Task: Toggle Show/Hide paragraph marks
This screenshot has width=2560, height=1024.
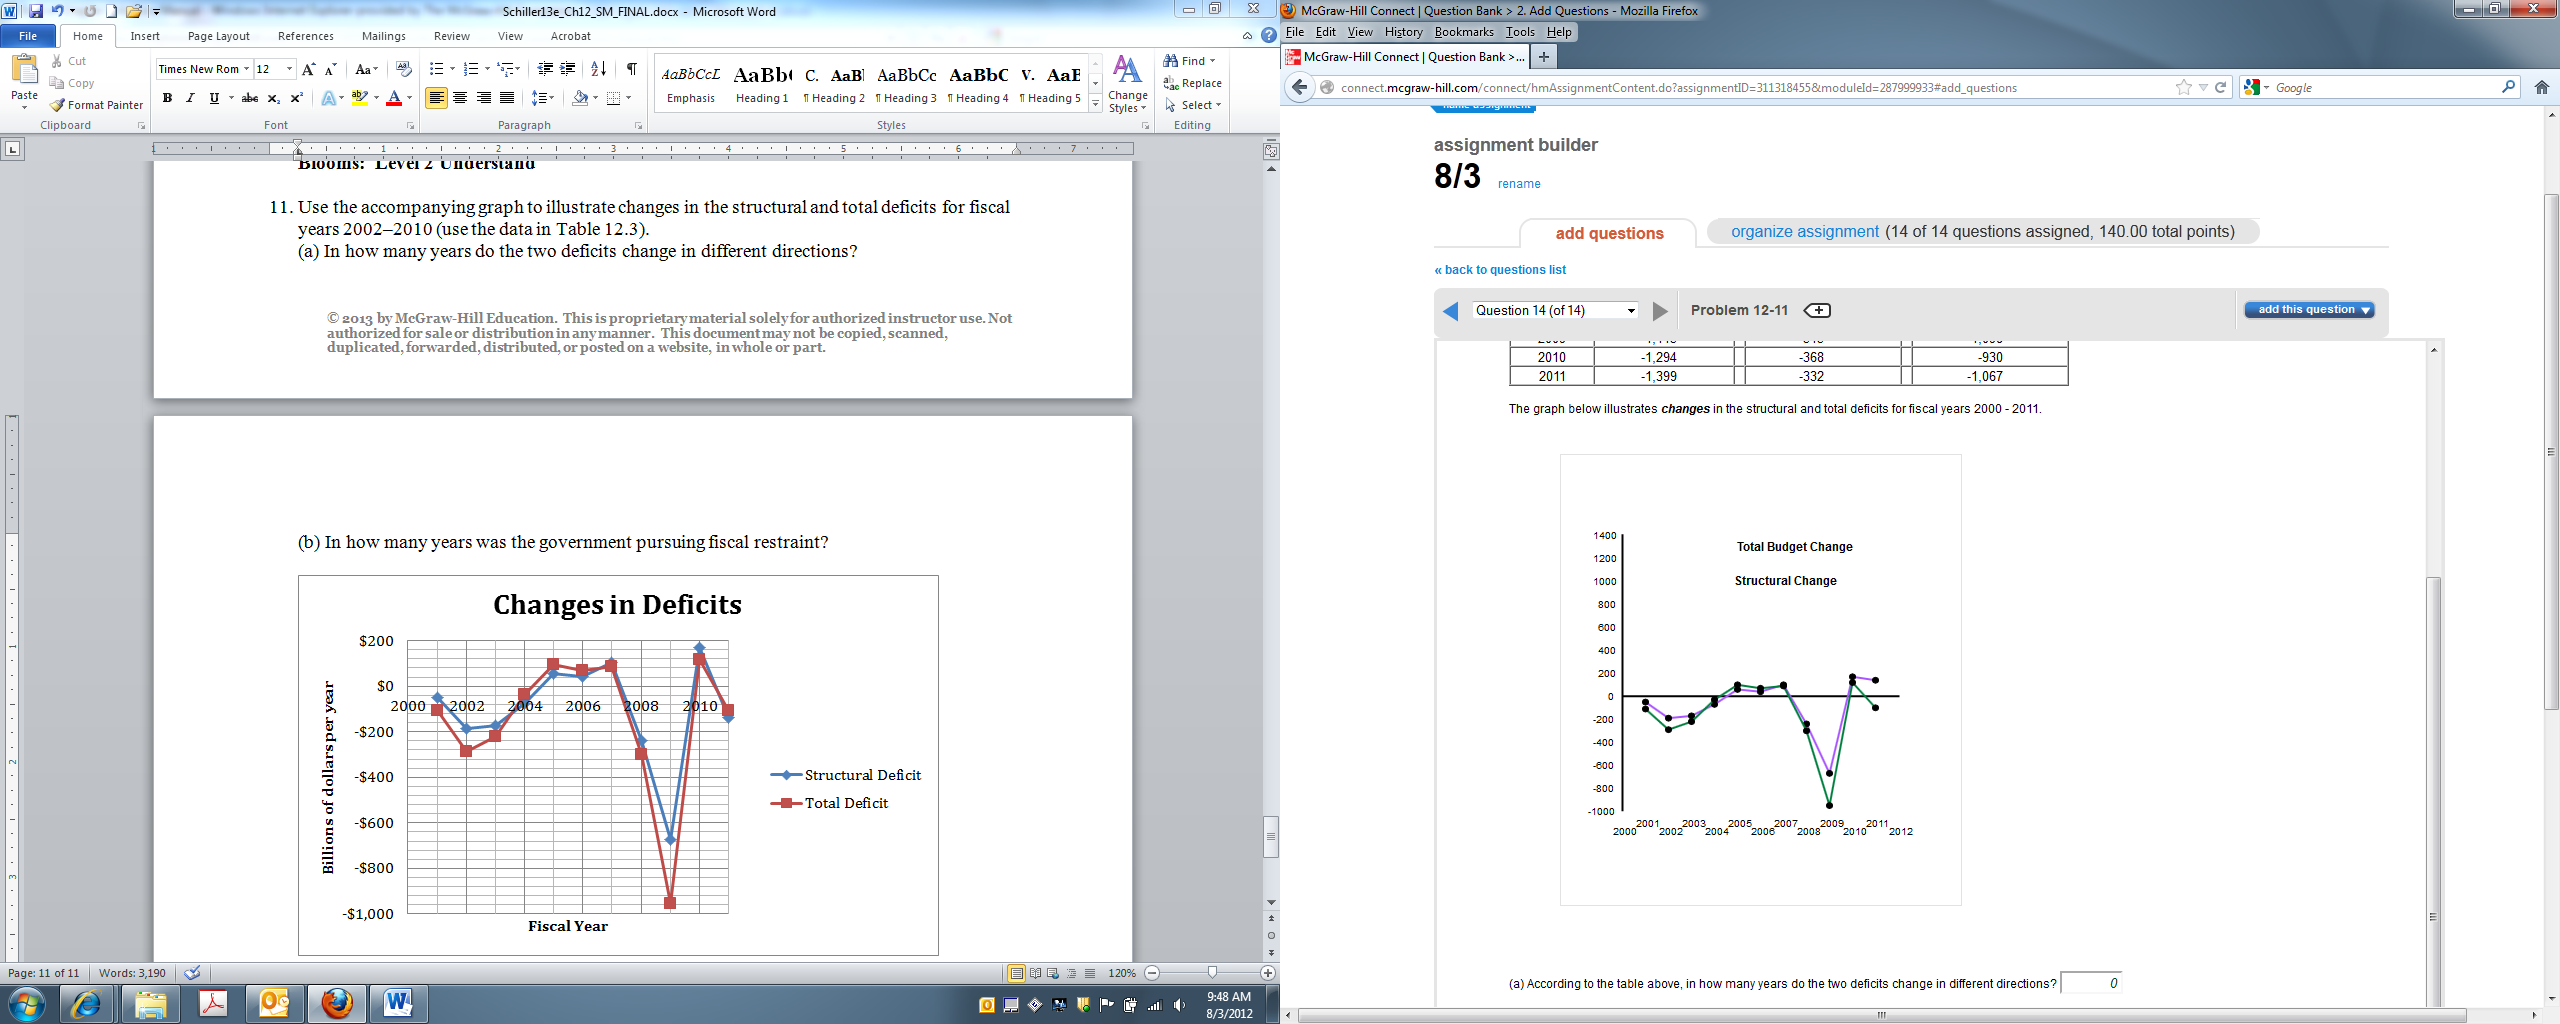Action: 631,69
